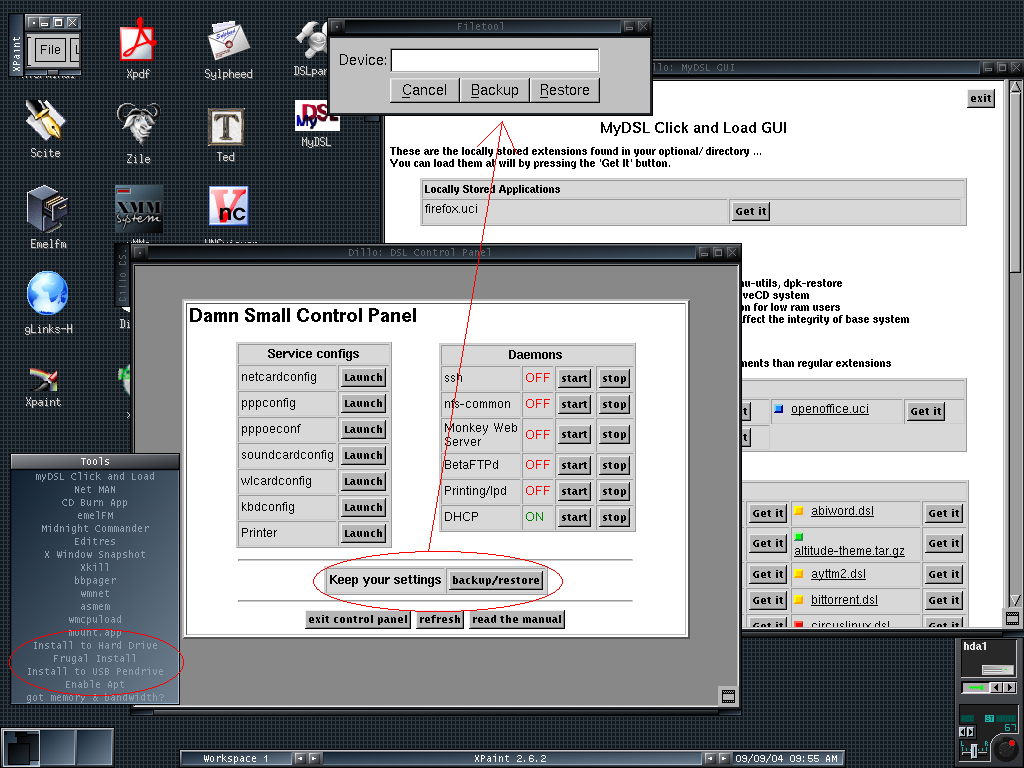Viewport: 1024px width, 768px height.
Task: Choose Midnight Commander from Tools menu
Action: [95, 528]
